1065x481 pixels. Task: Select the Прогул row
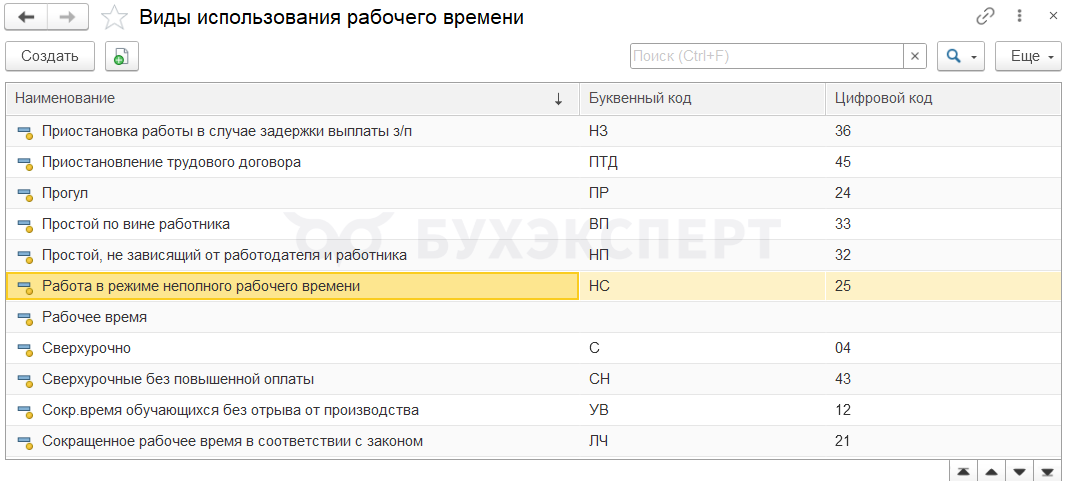[533, 193]
